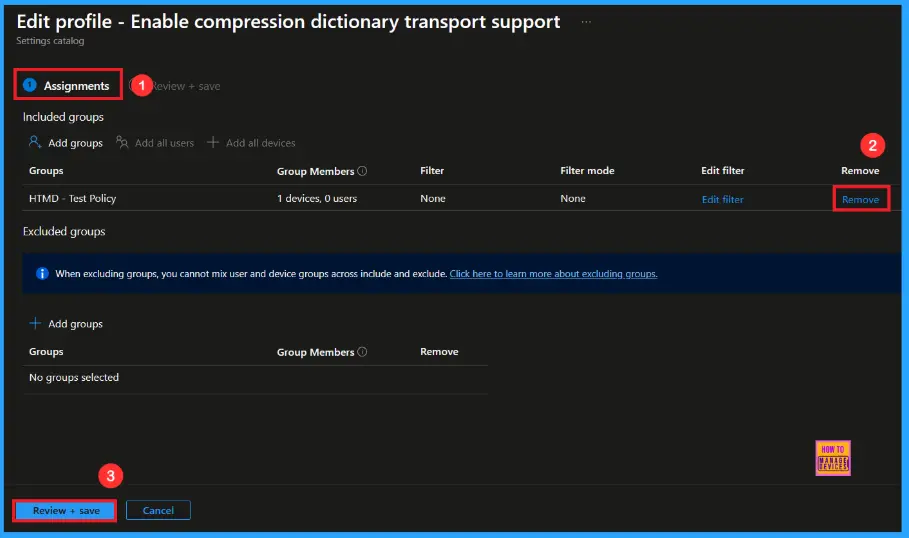Open the ellipsis menu beside the profile title
Screen dimensions: 909x538
tap(586, 22)
